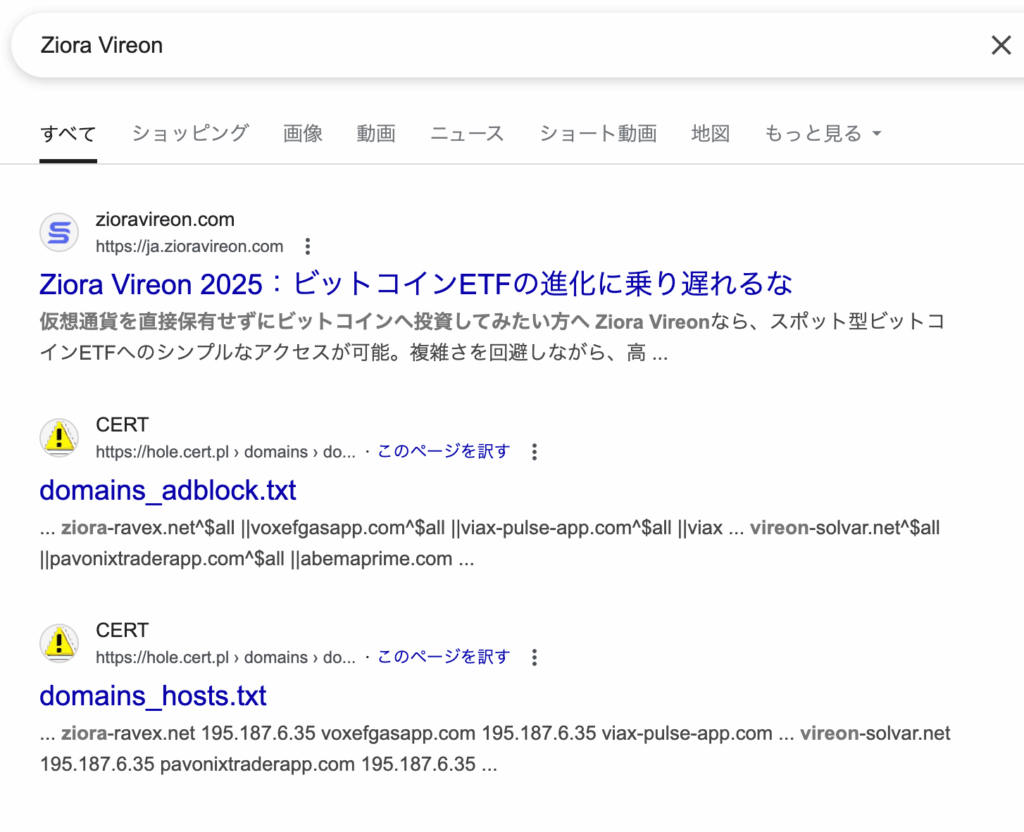Switch to the 画像 tab
The image size is (1024, 832).
(x=302, y=133)
